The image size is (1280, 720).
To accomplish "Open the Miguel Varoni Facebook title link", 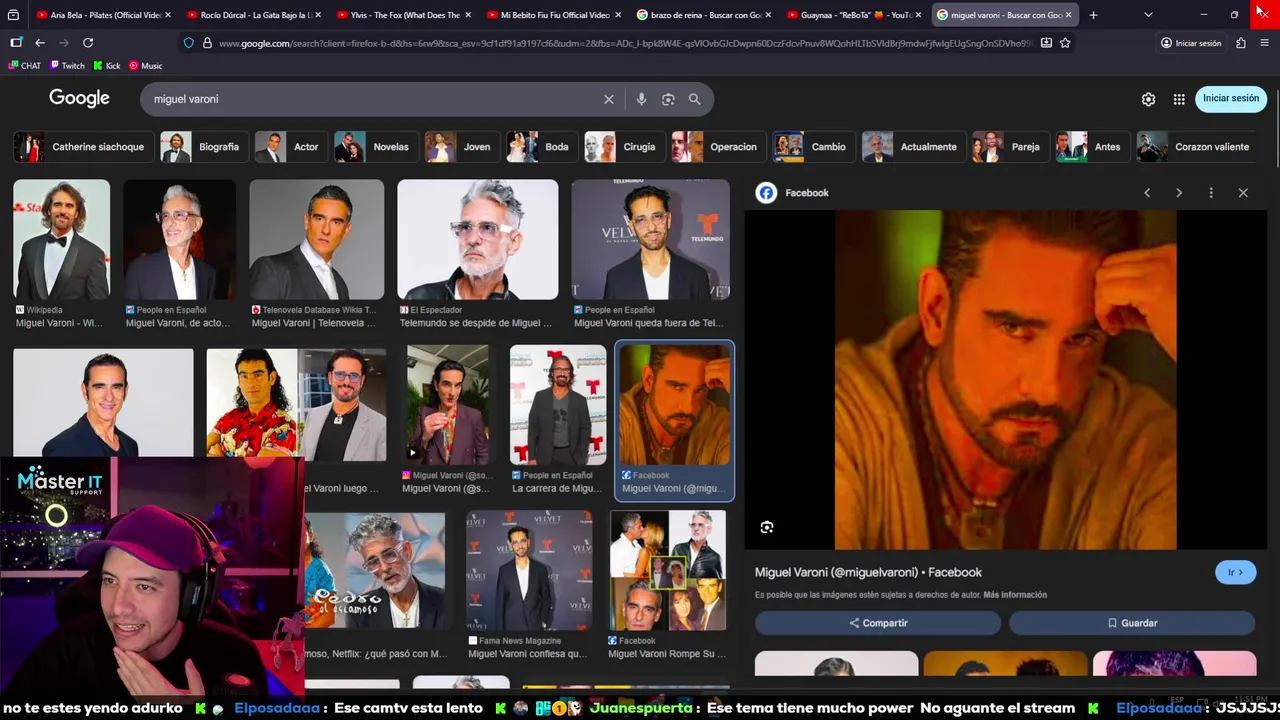I will (868, 572).
